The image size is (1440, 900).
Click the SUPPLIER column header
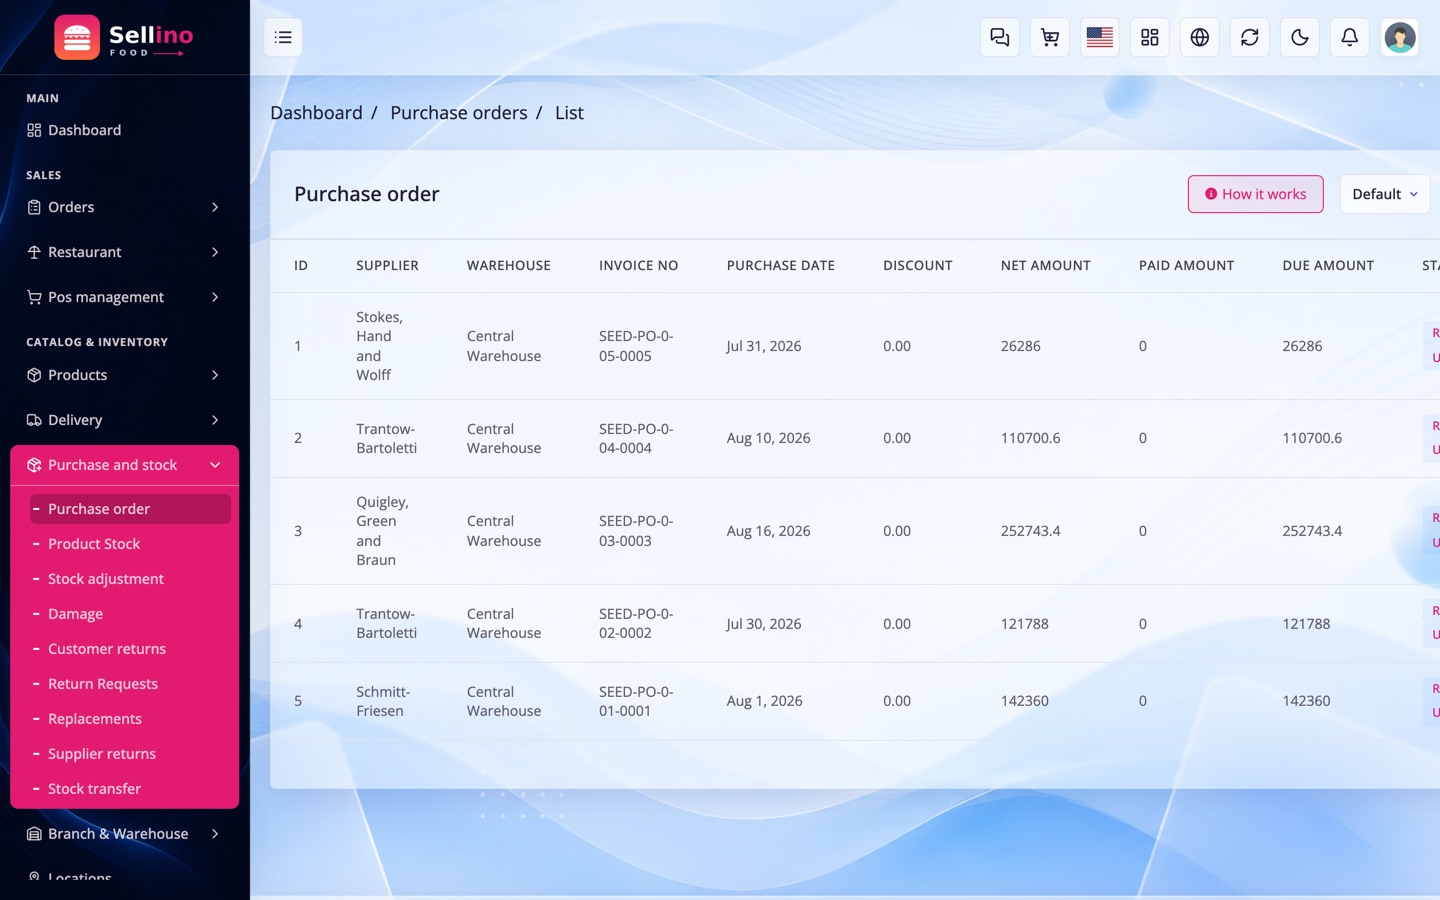tap(387, 265)
